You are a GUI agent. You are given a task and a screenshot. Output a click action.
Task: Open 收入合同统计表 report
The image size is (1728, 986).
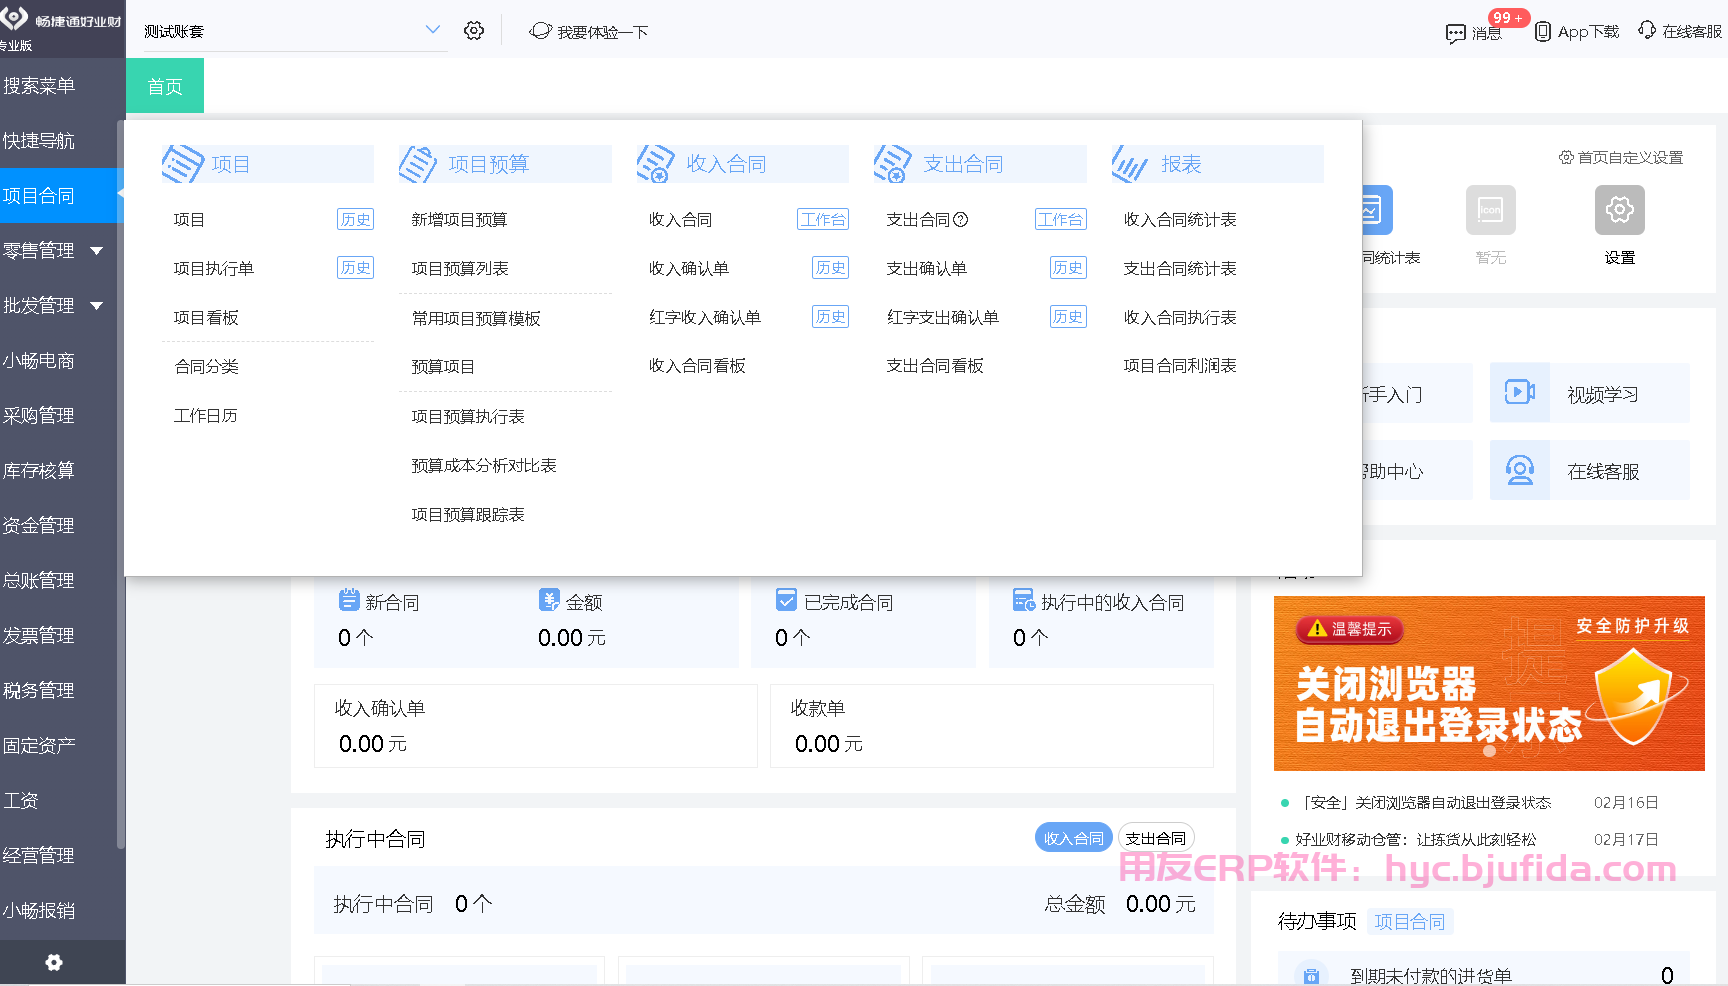(x=1180, y=219)
